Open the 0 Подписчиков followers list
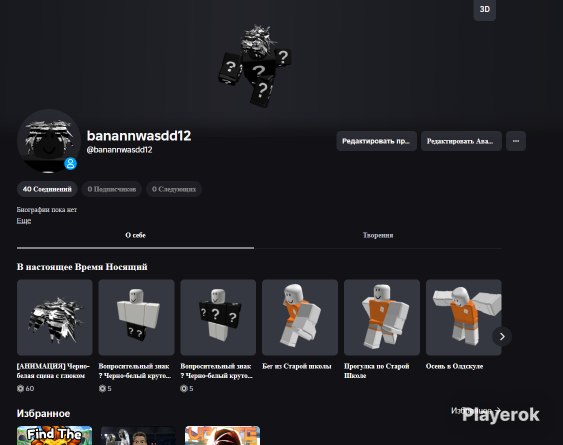 [112, 189]
